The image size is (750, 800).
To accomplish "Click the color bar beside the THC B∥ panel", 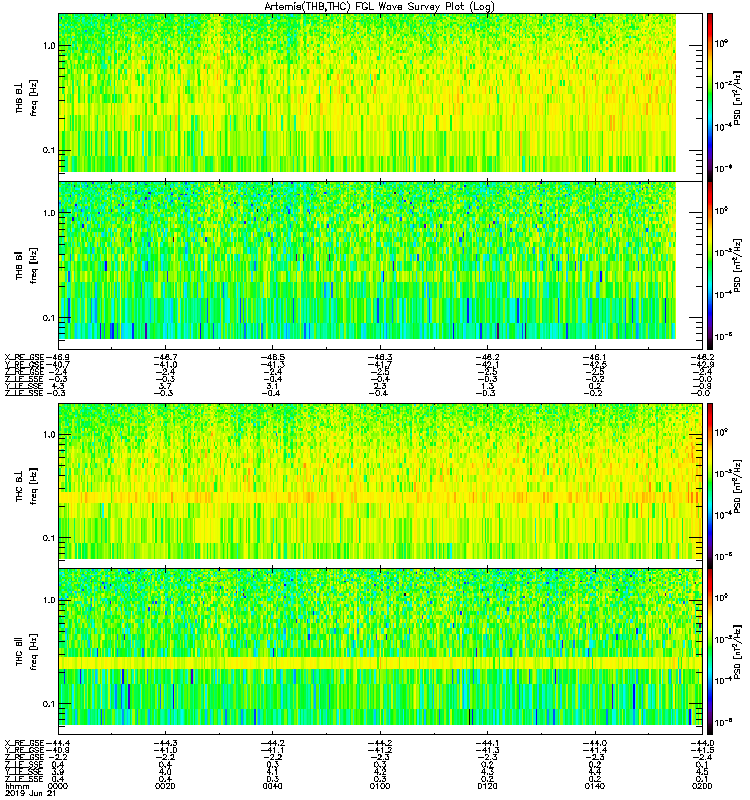I will tap(710, 652).
